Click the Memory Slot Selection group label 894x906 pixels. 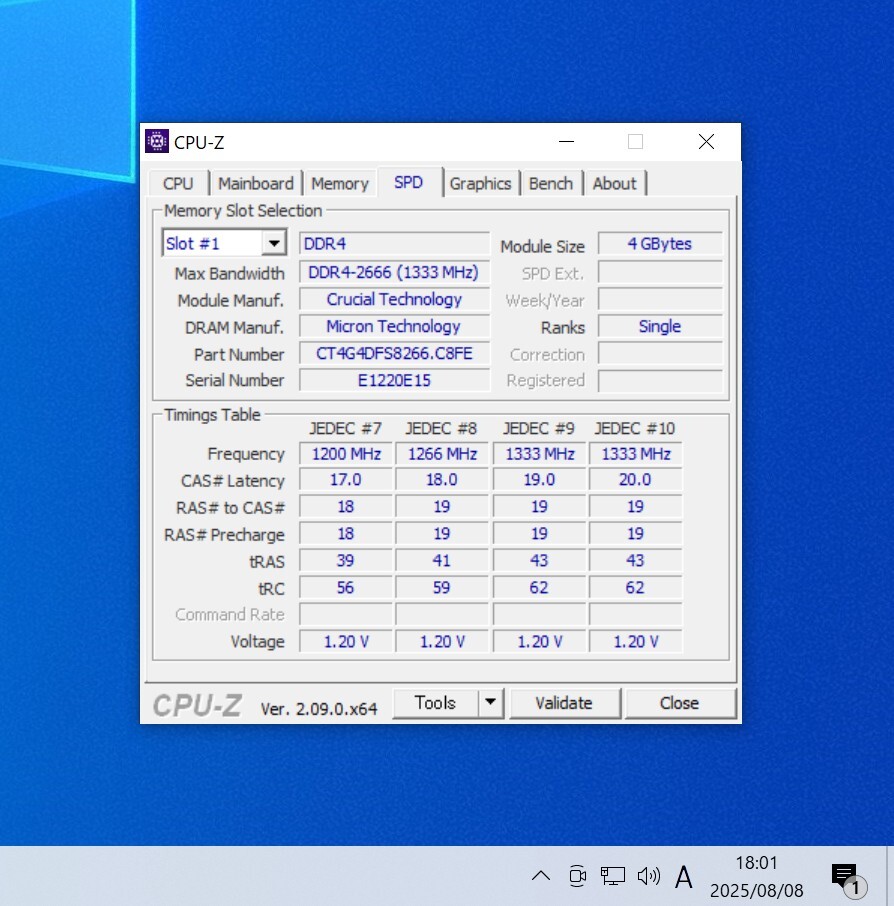pyautogui.click(x=243, y=211)
